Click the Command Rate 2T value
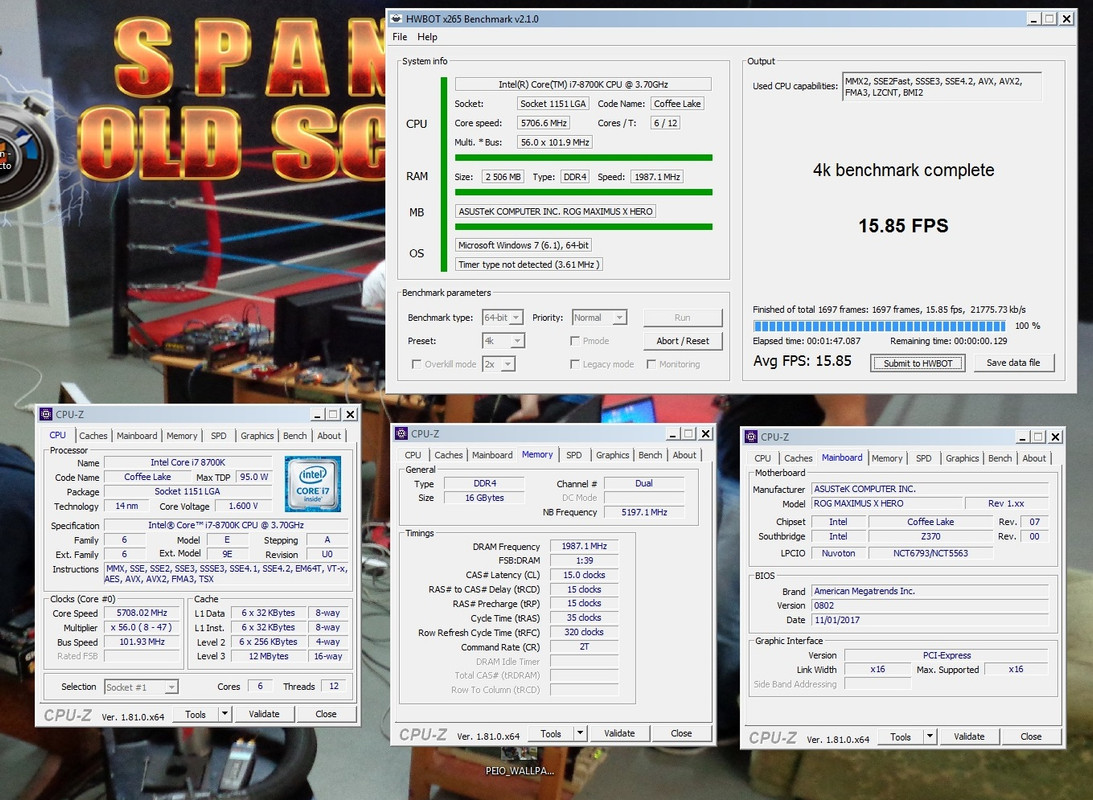This screenshot has height=800, width=1093. click(x=584, y=647)
